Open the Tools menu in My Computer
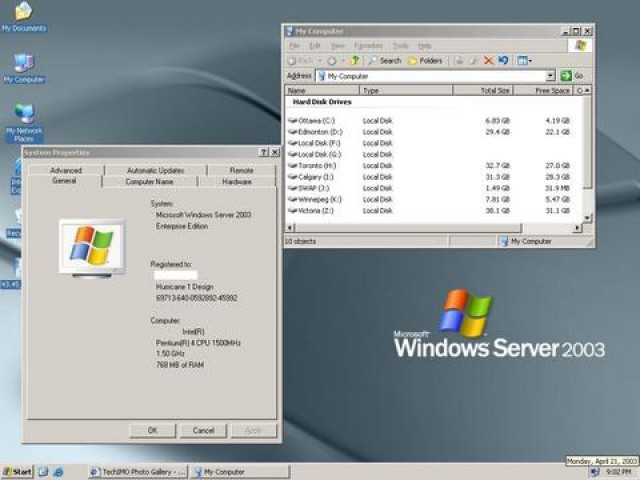The height and width of the screenshot is (480, 640). point(400,46)
